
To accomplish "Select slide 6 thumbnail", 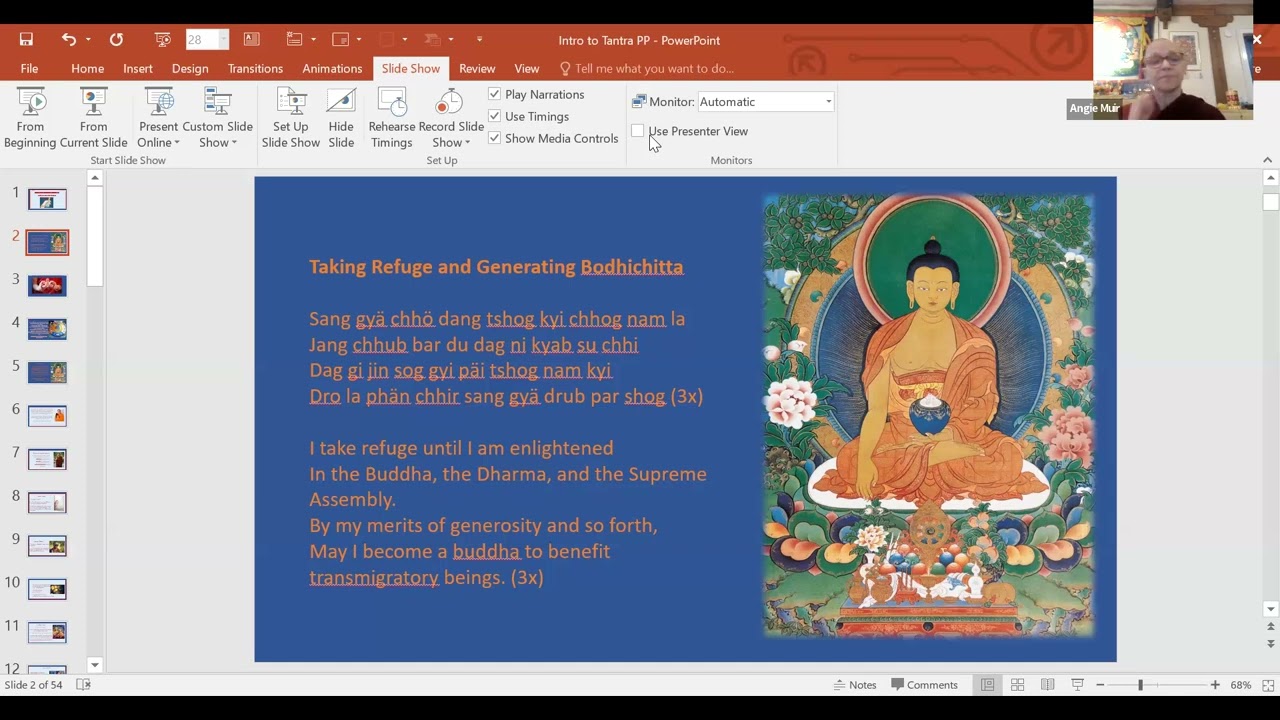I will click(x=47, y=415).
